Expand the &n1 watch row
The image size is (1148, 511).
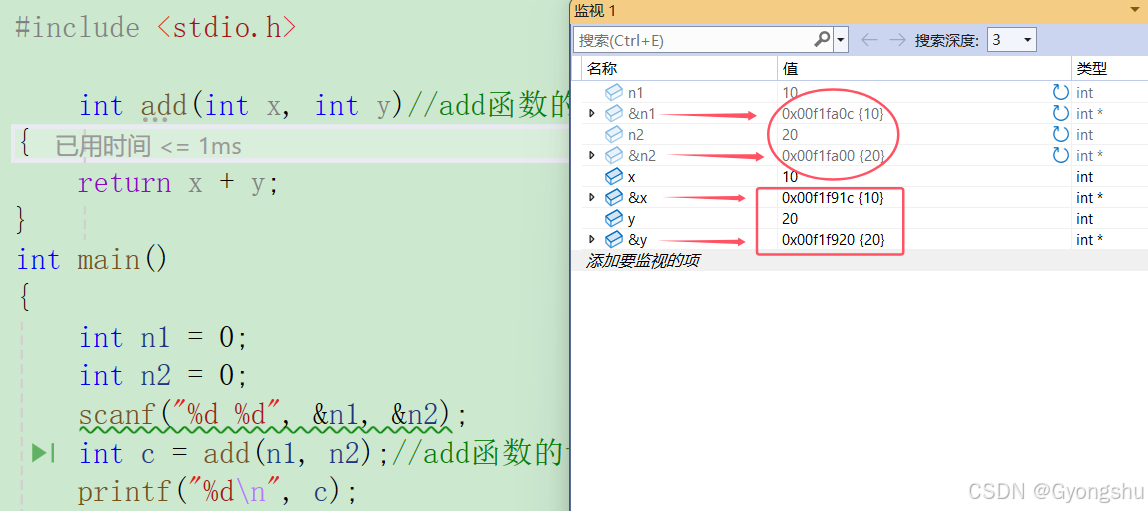[x=592, y=113]
